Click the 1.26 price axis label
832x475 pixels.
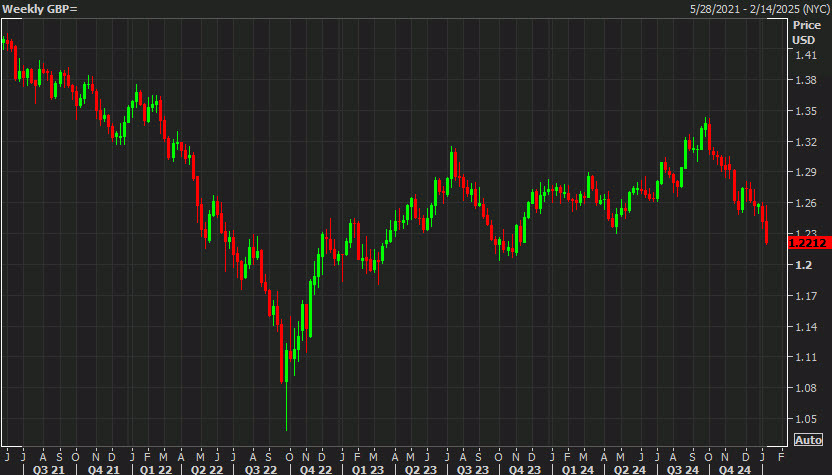coord(805,204)
